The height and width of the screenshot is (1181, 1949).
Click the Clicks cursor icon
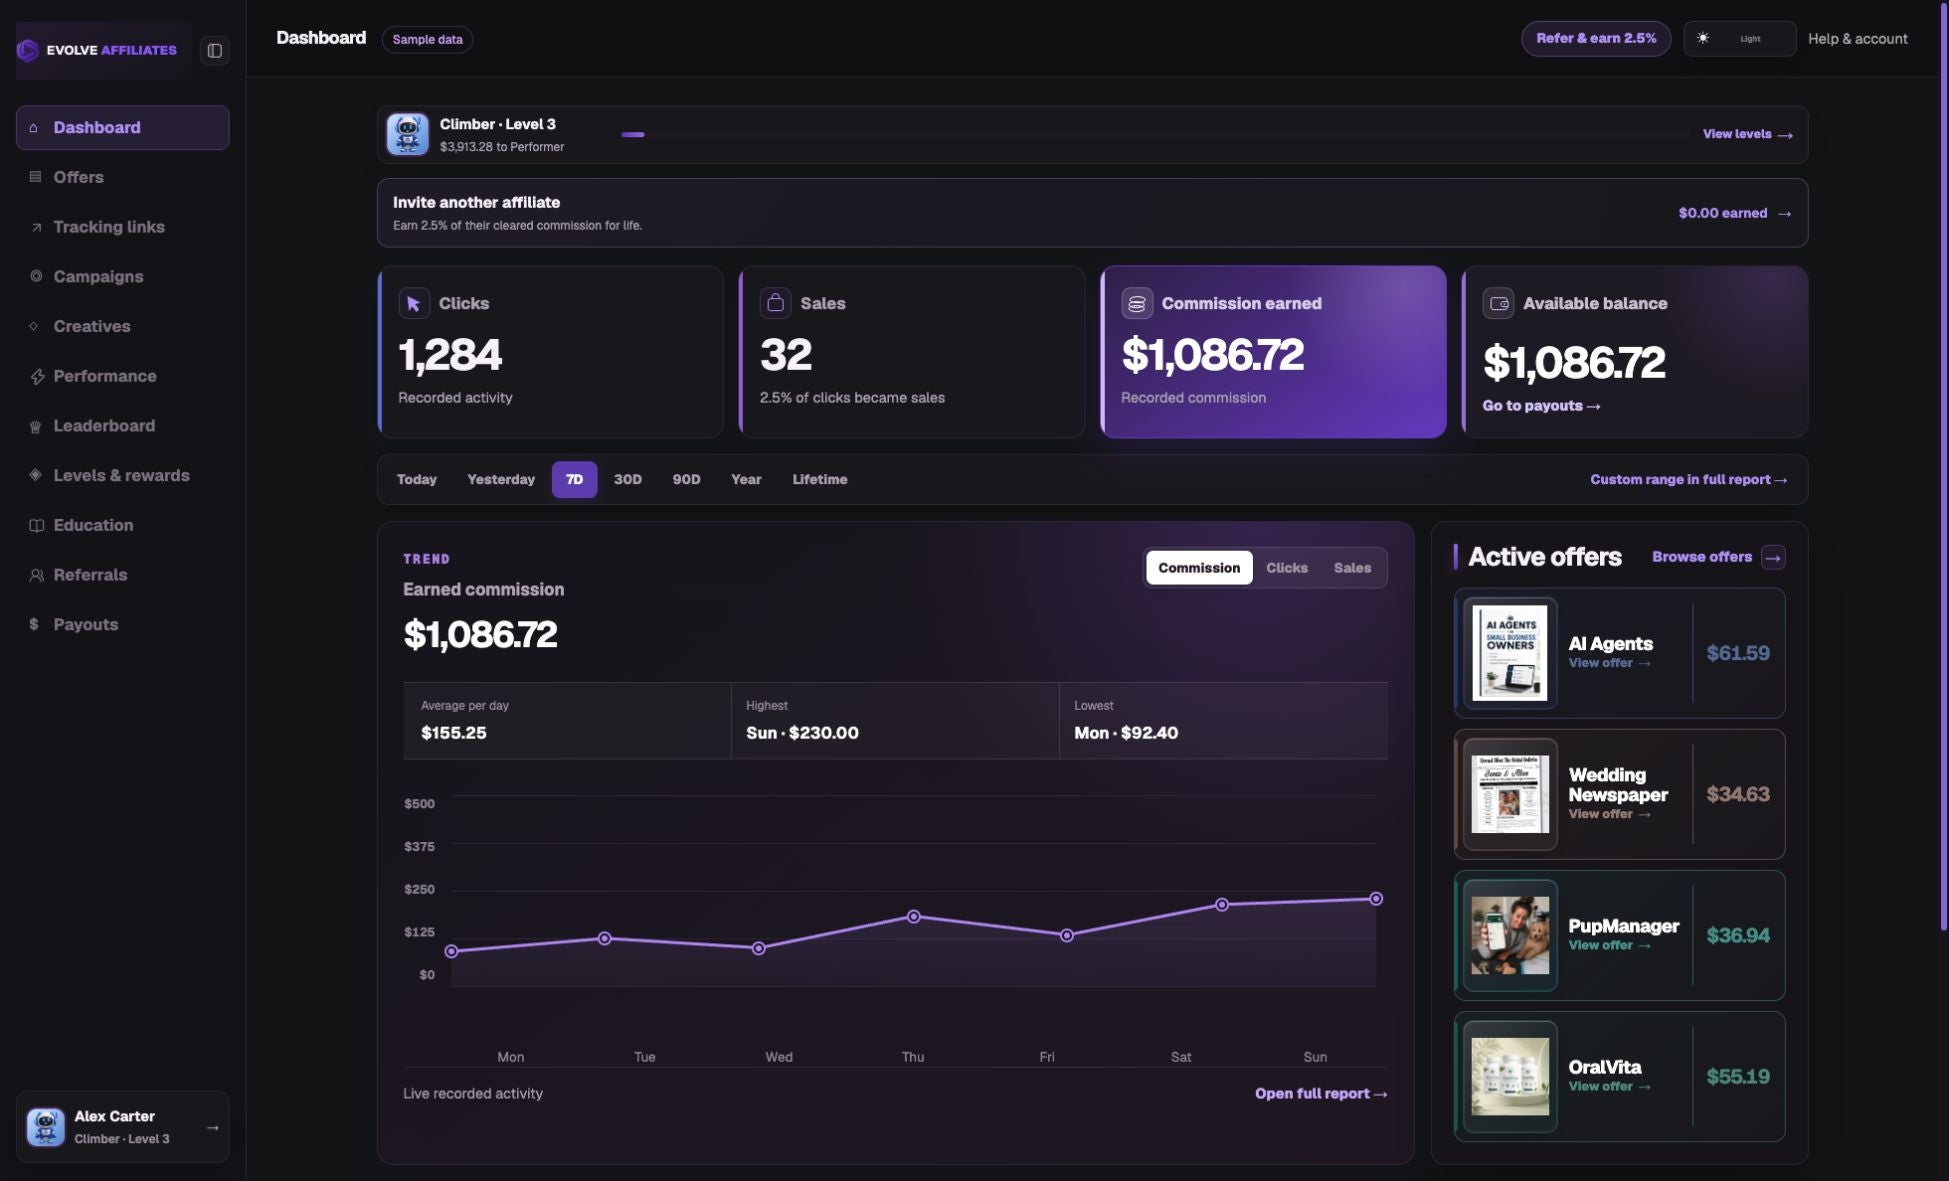[x=414, y=303]
